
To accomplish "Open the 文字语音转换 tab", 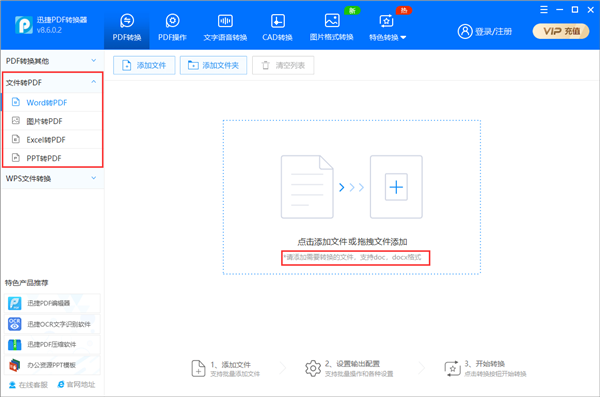I will pos(225,28).
